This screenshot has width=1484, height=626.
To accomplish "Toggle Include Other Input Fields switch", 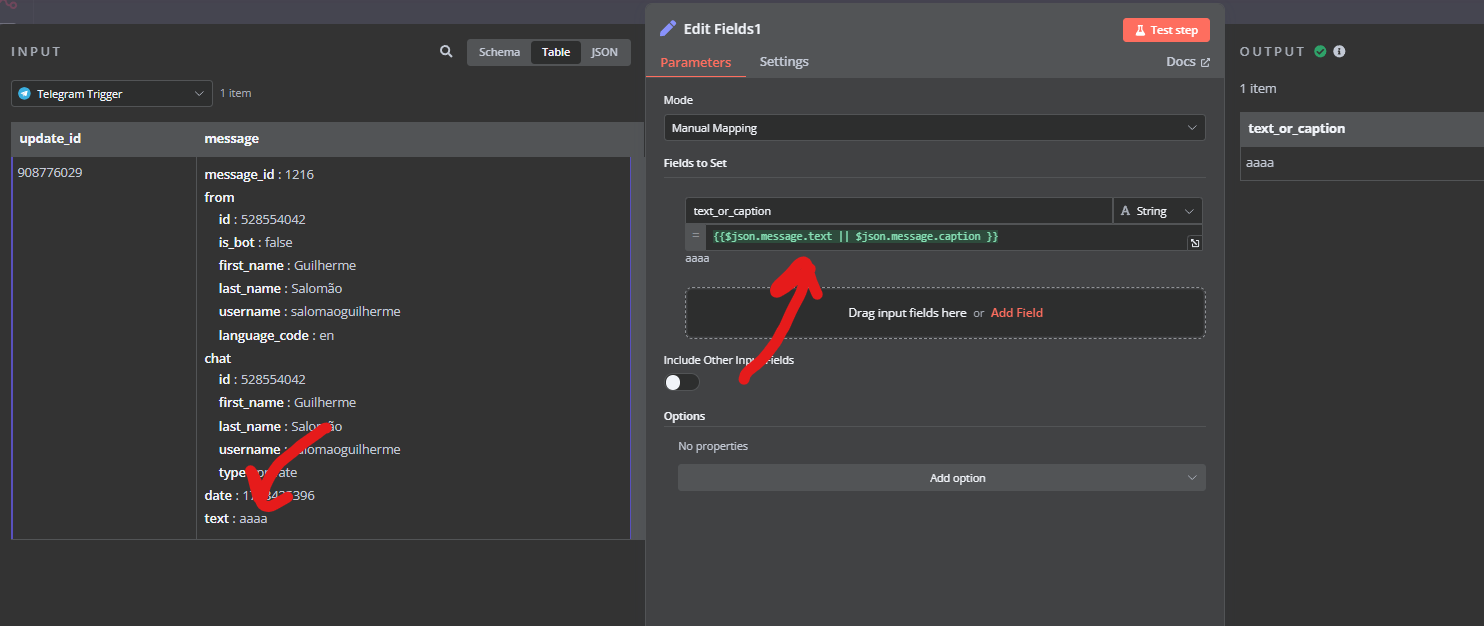I will click(x=681, y=382).
